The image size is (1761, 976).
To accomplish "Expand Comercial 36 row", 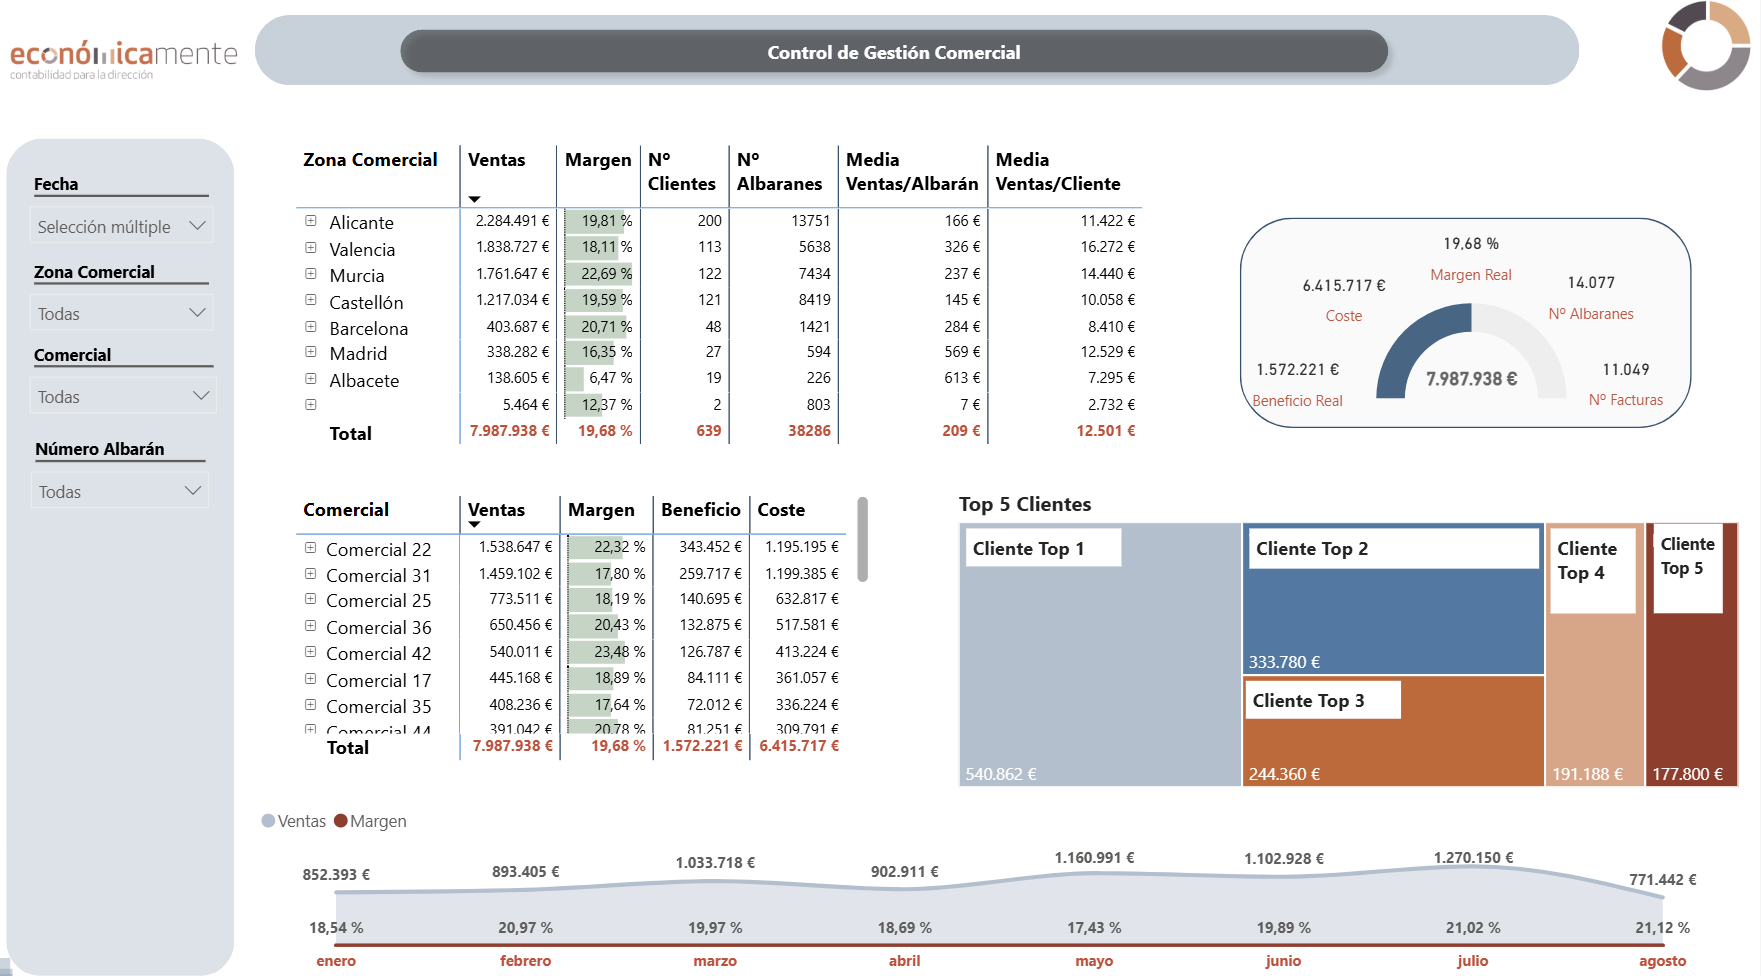I will point(311,626).
